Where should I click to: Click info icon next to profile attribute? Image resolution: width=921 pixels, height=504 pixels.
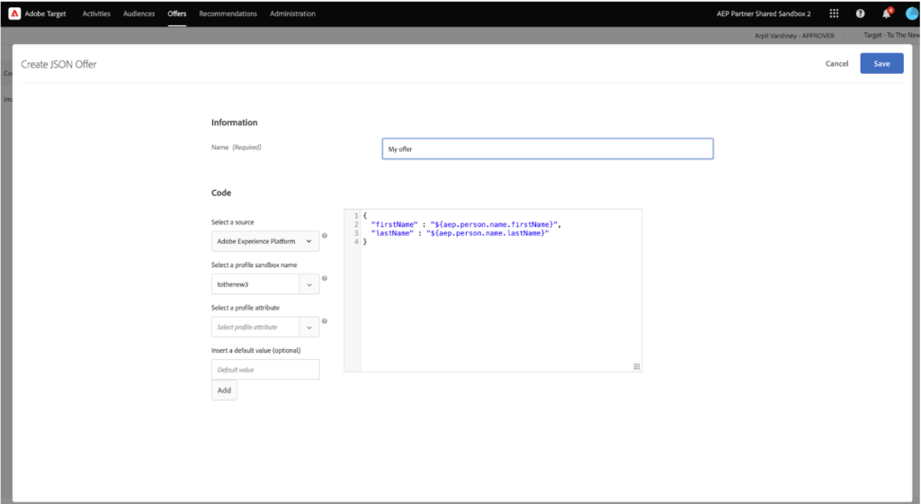click(324, 321)
